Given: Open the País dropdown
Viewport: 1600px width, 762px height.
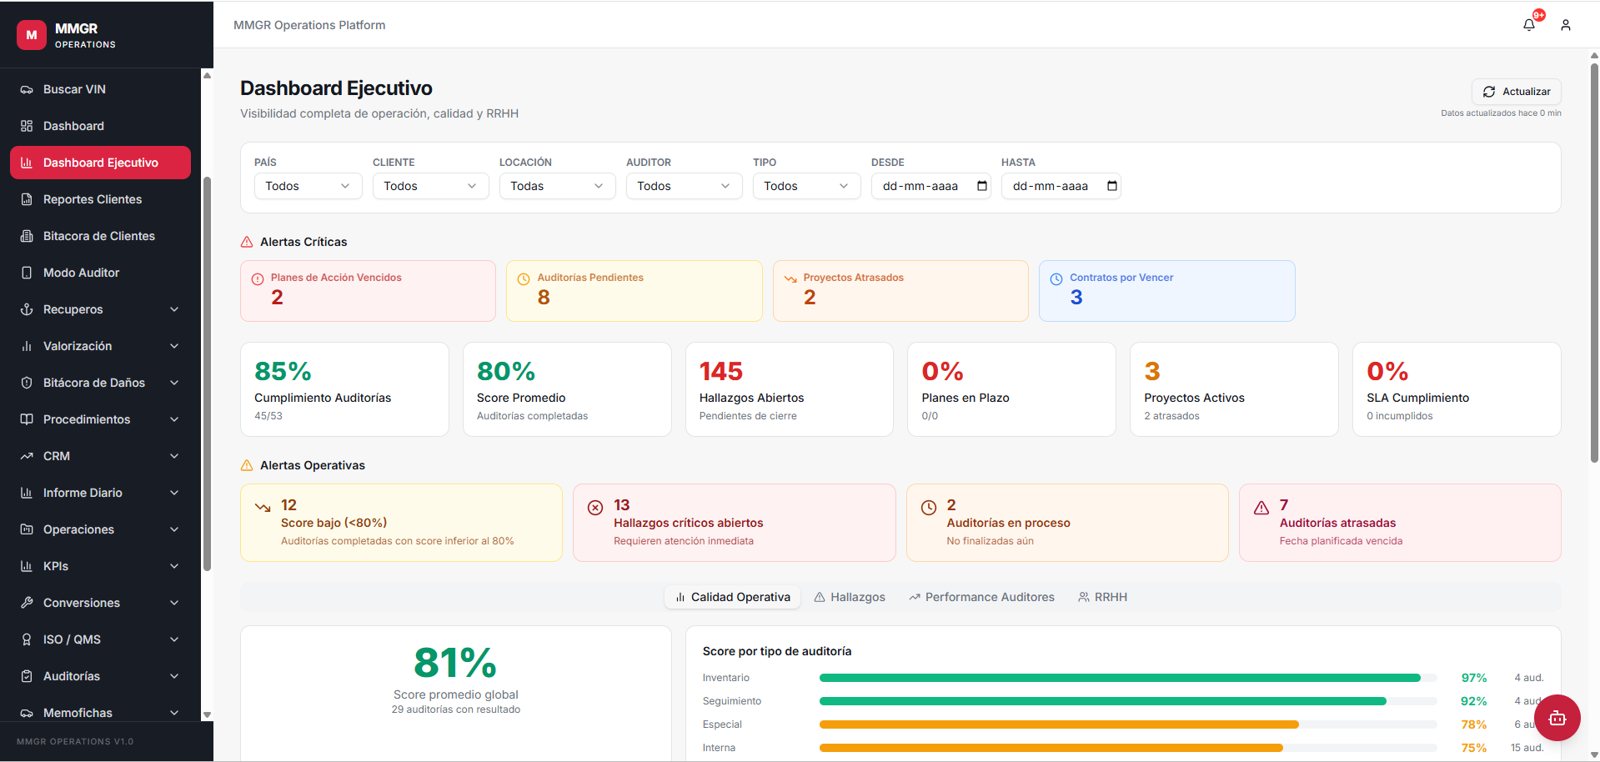Looking at the screenshot, I should [x=308, y=186].
